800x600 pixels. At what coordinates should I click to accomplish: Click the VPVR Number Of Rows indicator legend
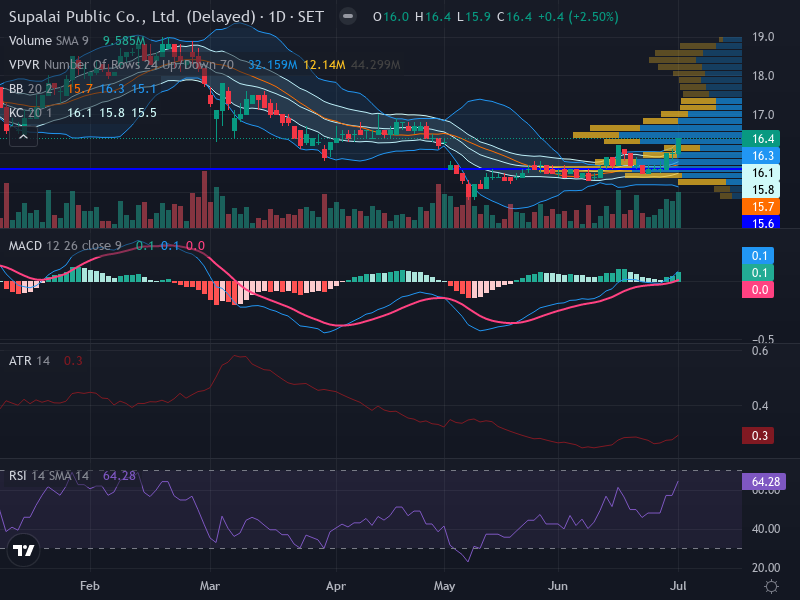[x=121, y=65]
